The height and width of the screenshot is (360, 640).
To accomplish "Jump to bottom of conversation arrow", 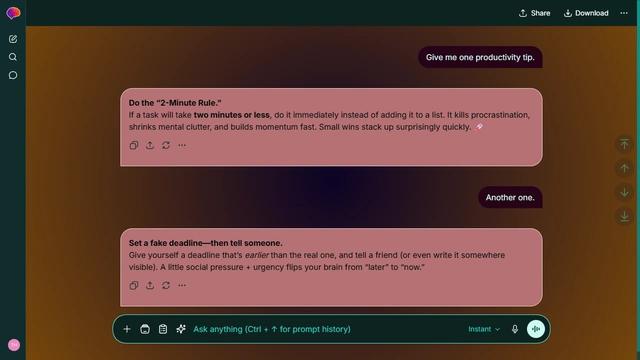I will click(x=624, y=216).
